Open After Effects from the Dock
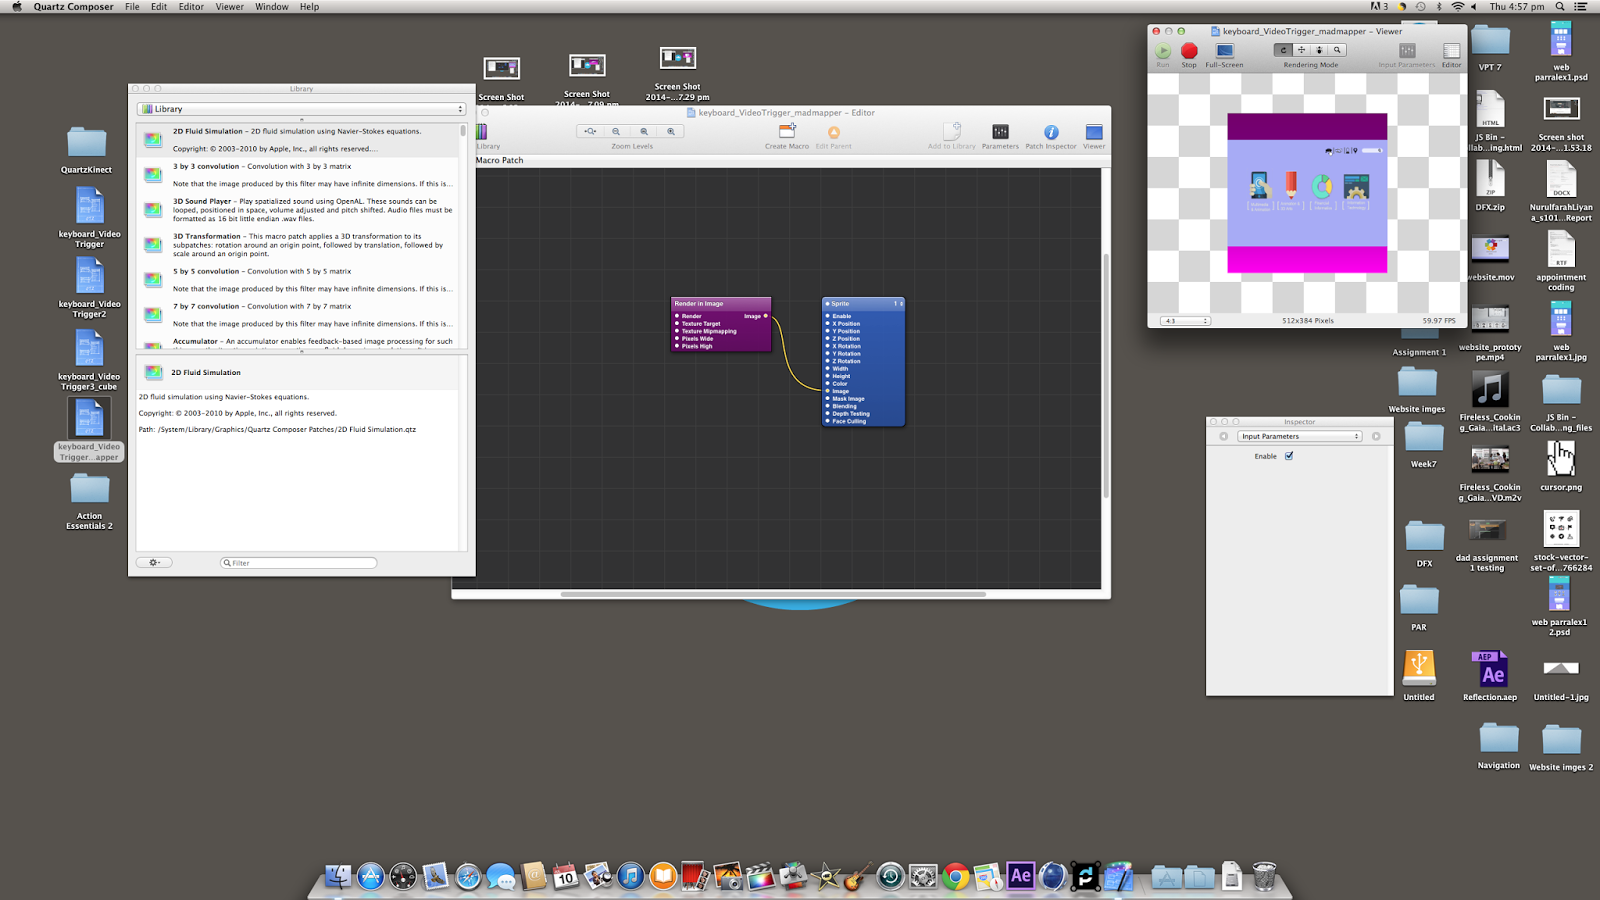1600x900 pixels. click(1020, 876)
